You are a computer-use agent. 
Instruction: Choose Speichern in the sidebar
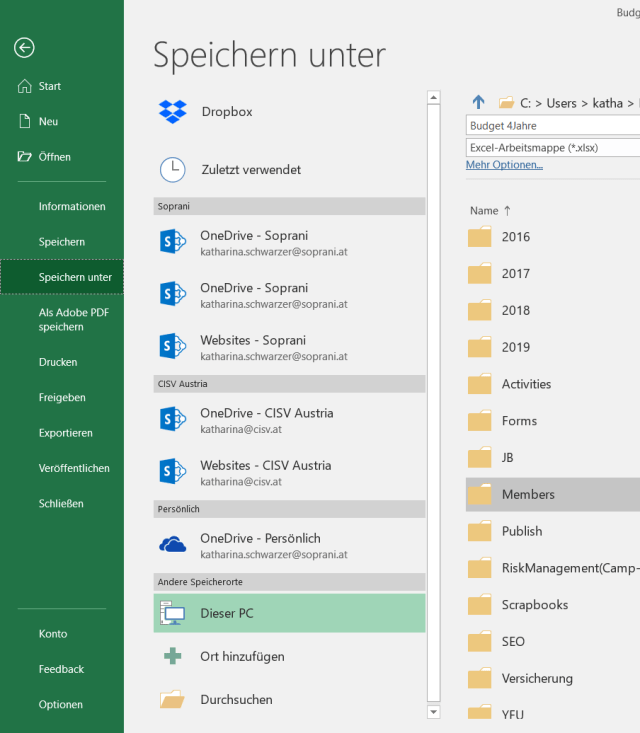coord(62,242)
